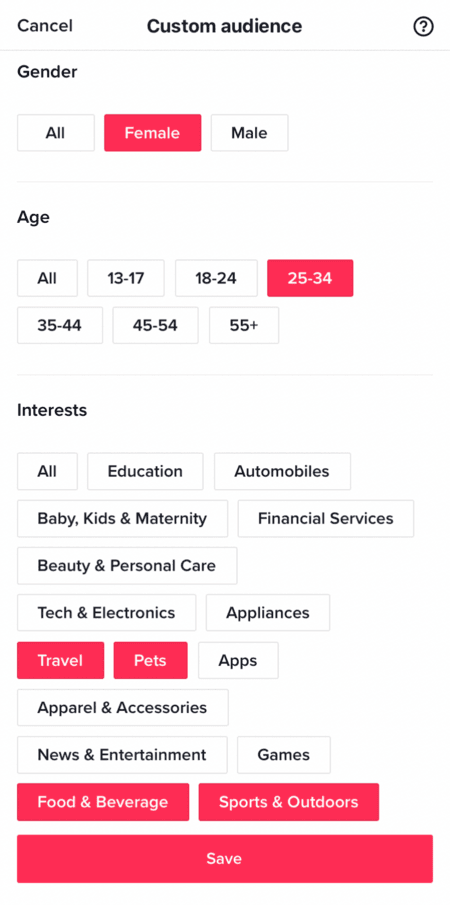Deselect the Female gender chip
Image resolution: width=450 pixels, height=905 pixels.
[152, 133]
